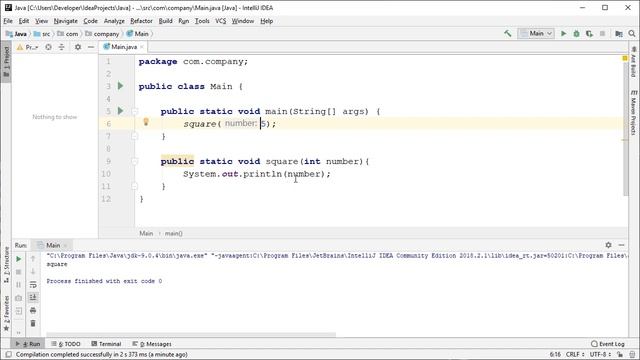Viewport: 640px width, 360px height.
Task: Toggle the Maven Projects side stripe
Action: 633,113
